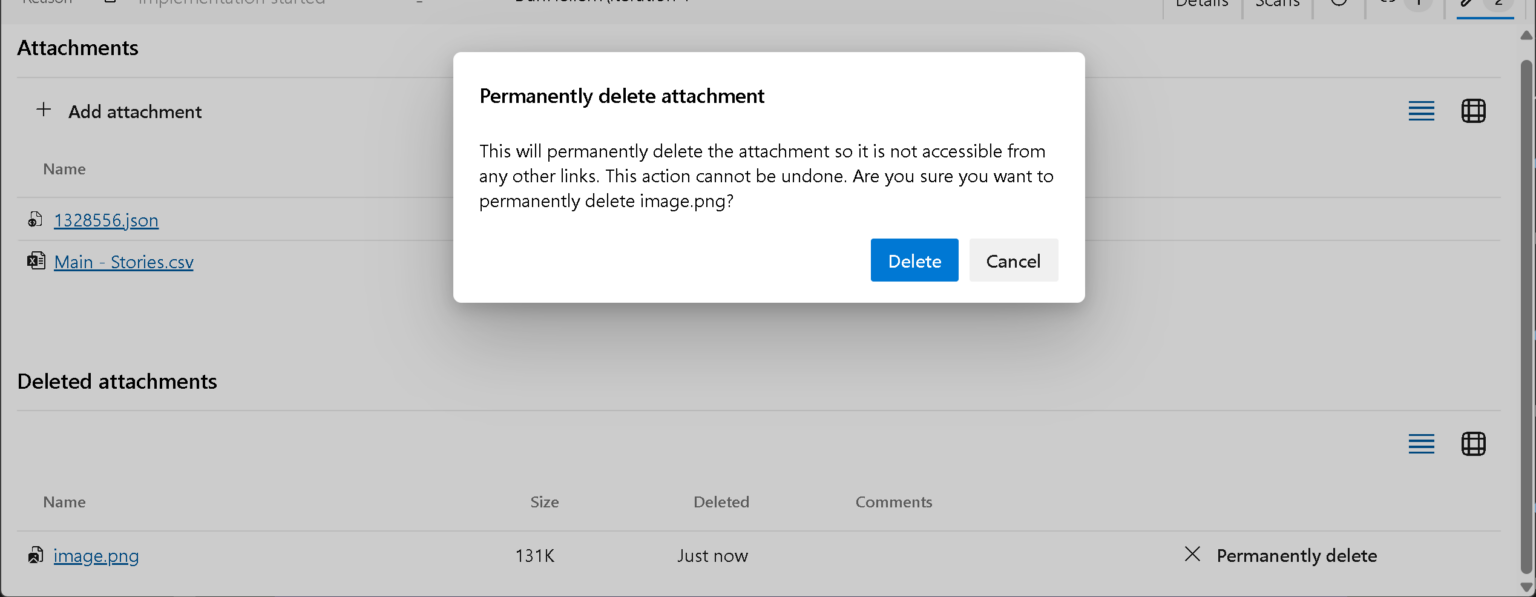Viewport: 1536px width, 597px height.
Task: Click the plus icon for adding attachments
Action: coord(44,110)
